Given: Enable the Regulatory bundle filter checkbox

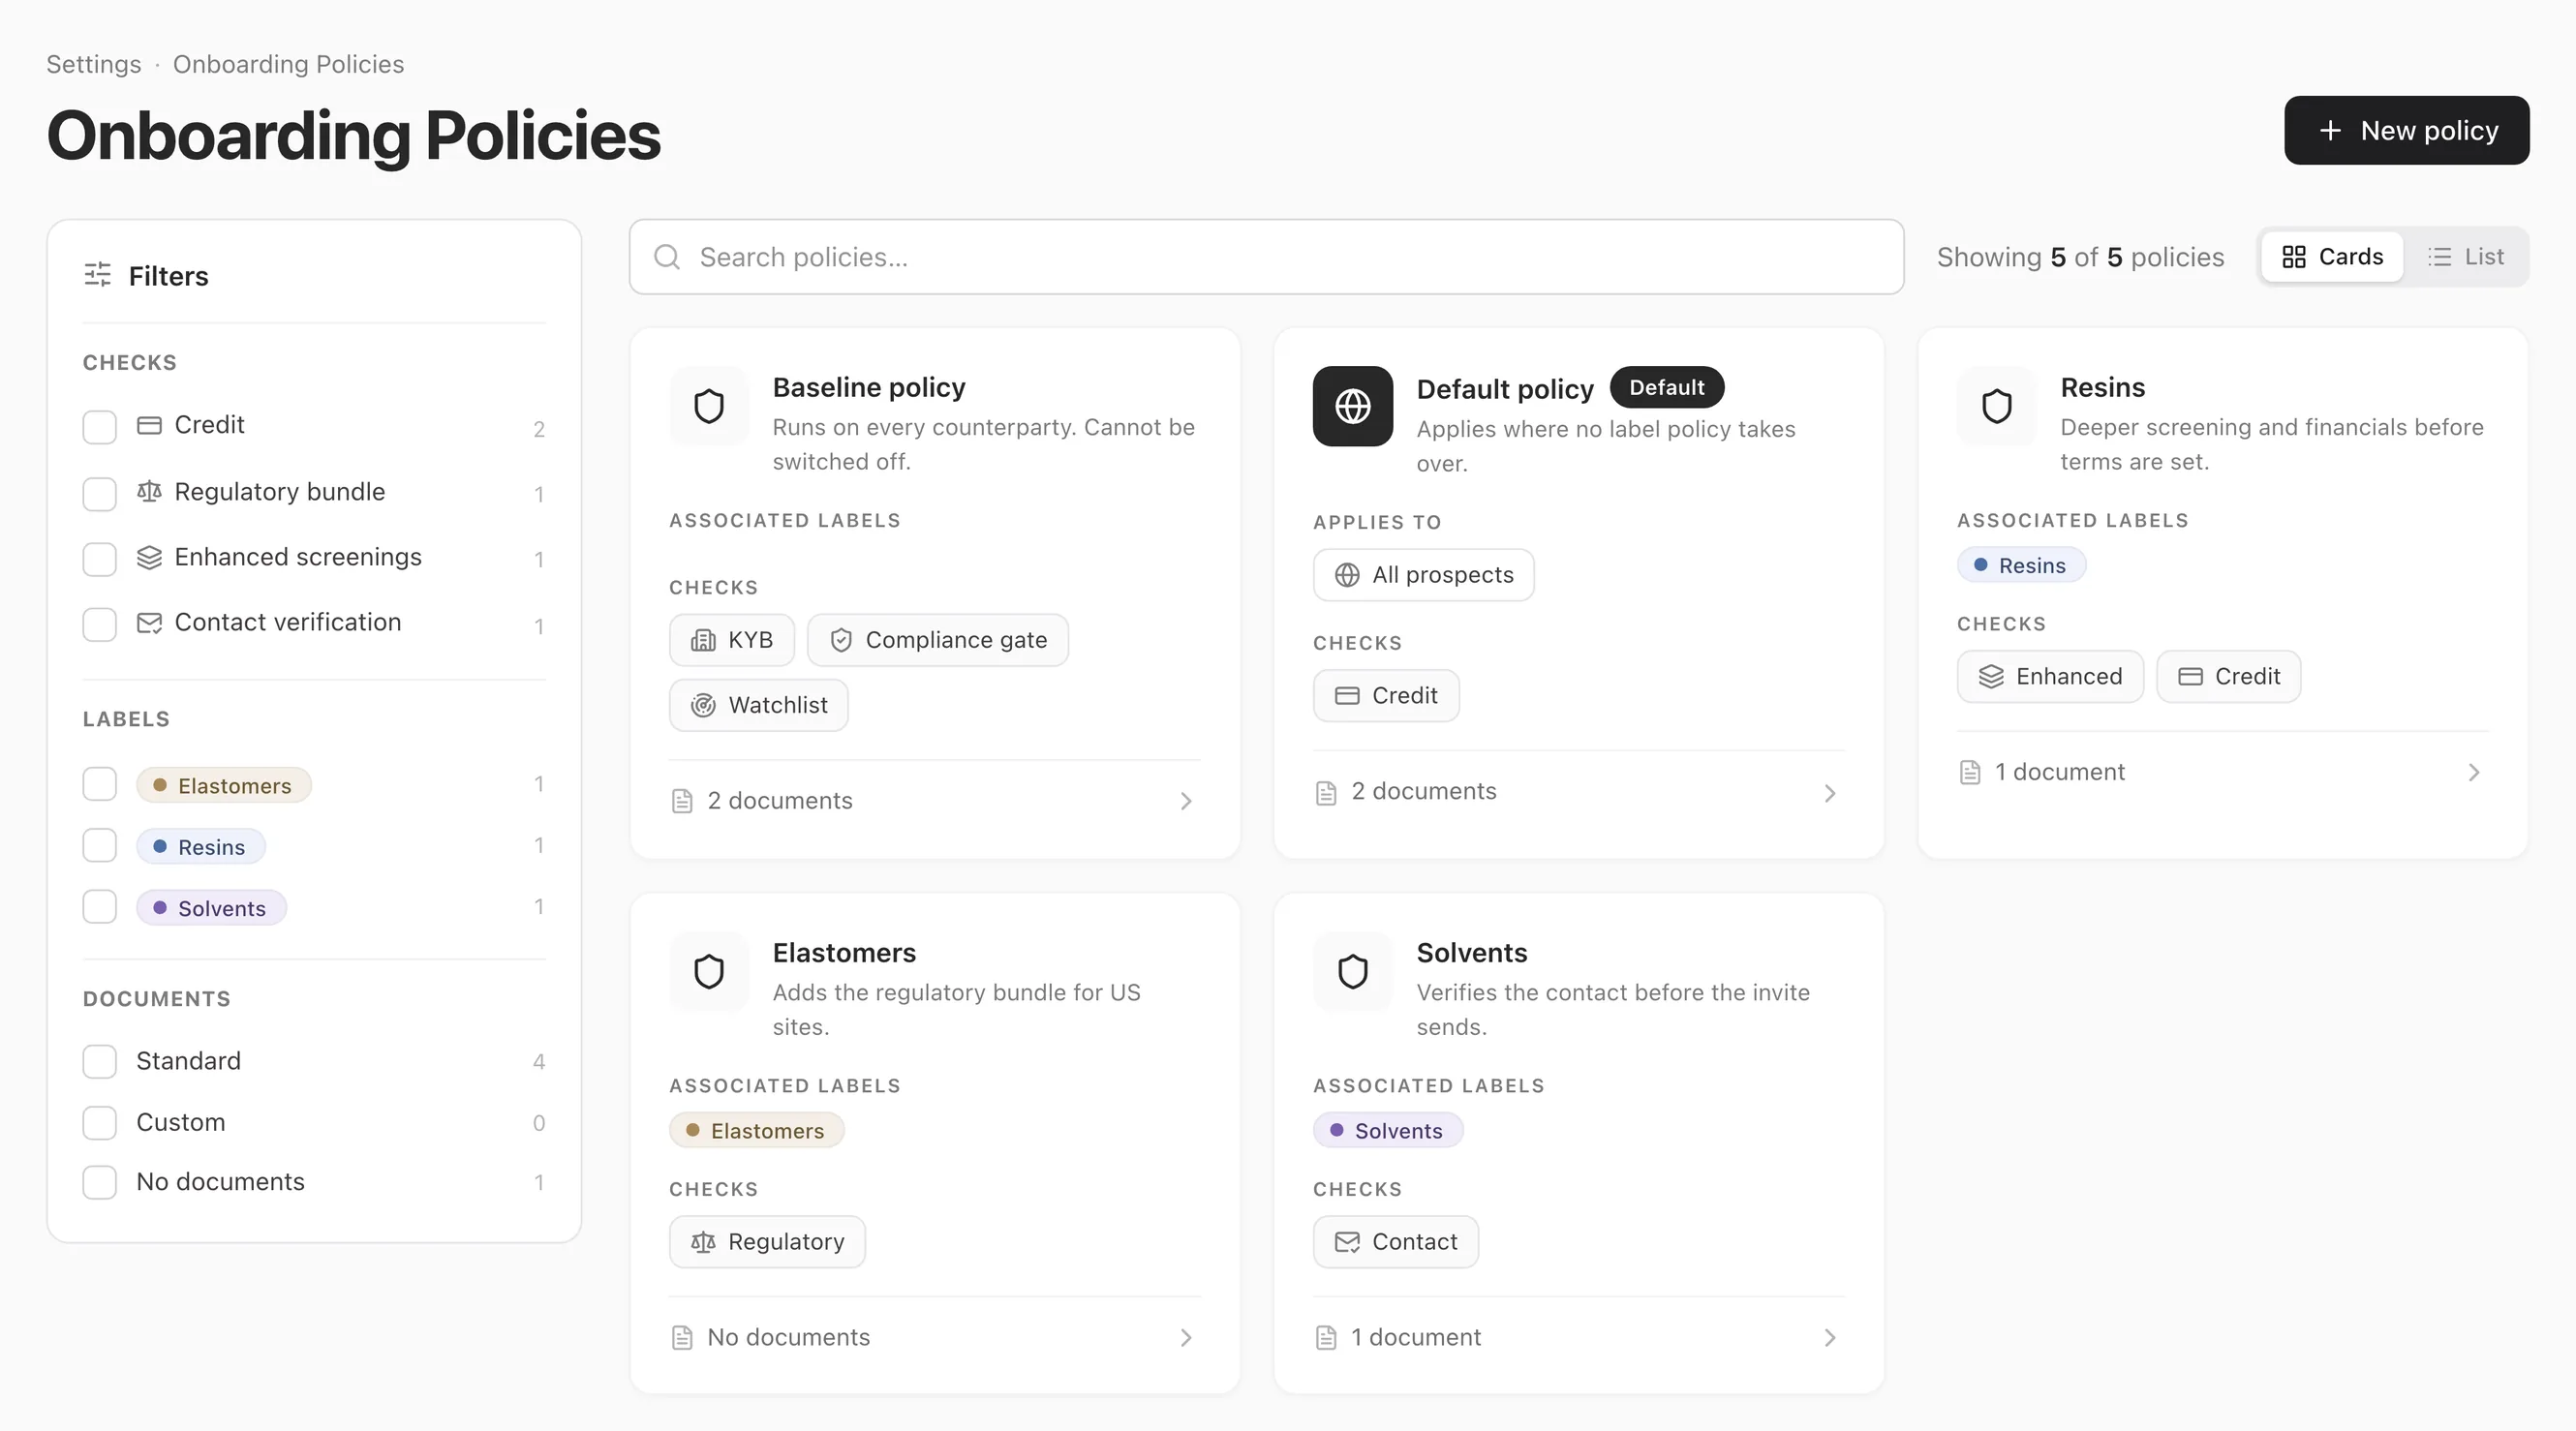Looking at the screenshot, I should [x=99, y=494].
